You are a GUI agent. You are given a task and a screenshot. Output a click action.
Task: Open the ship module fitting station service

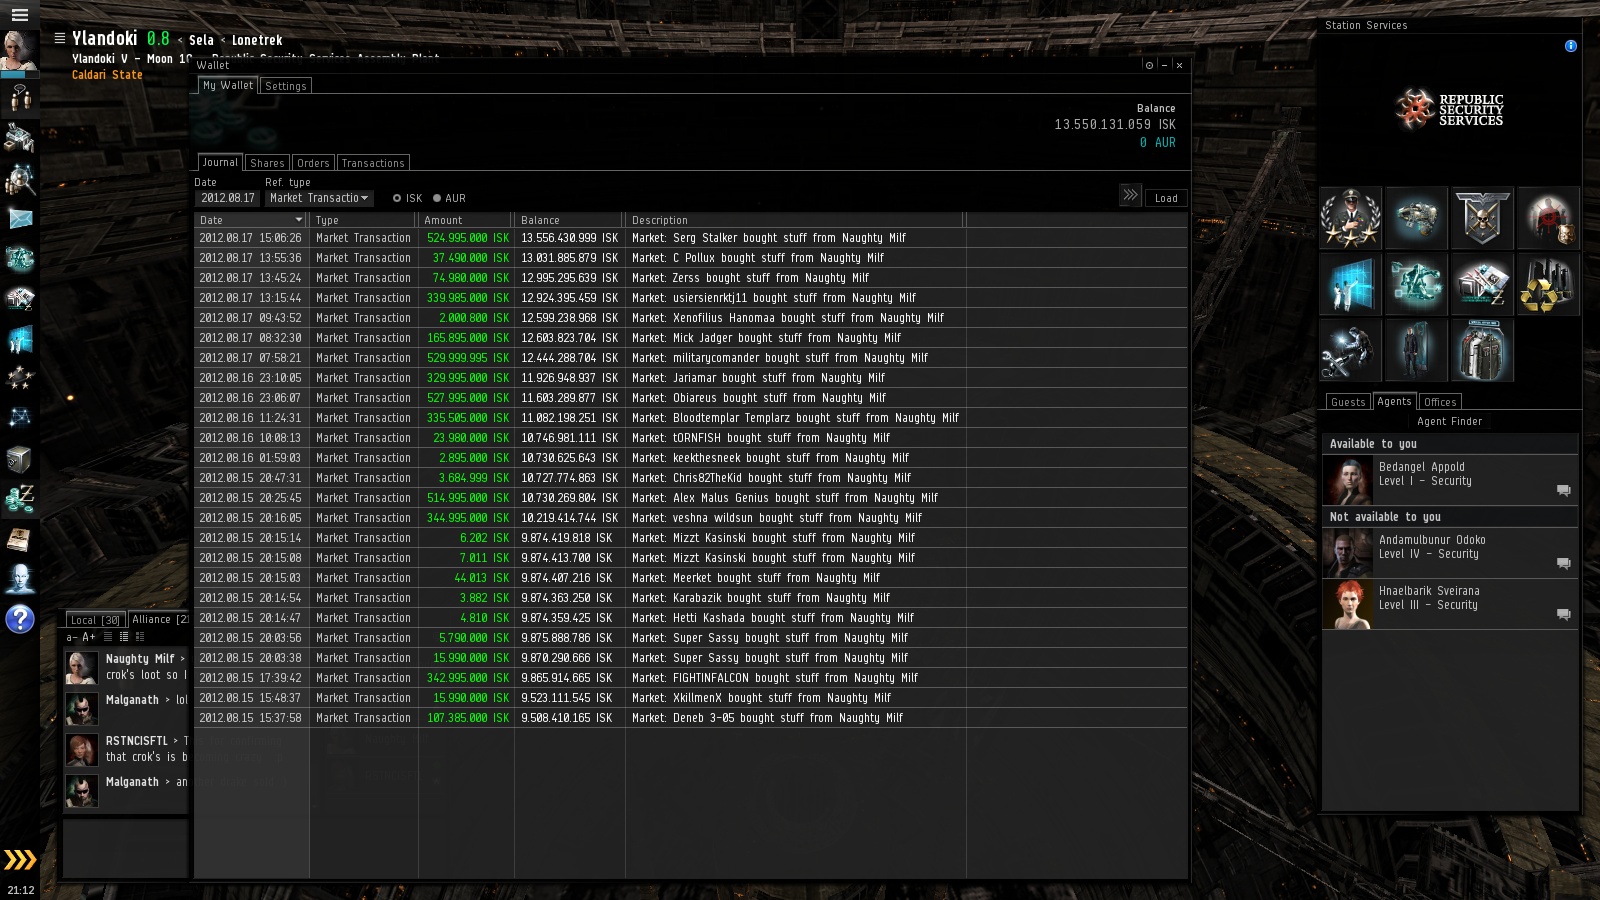coord(1416,217)
